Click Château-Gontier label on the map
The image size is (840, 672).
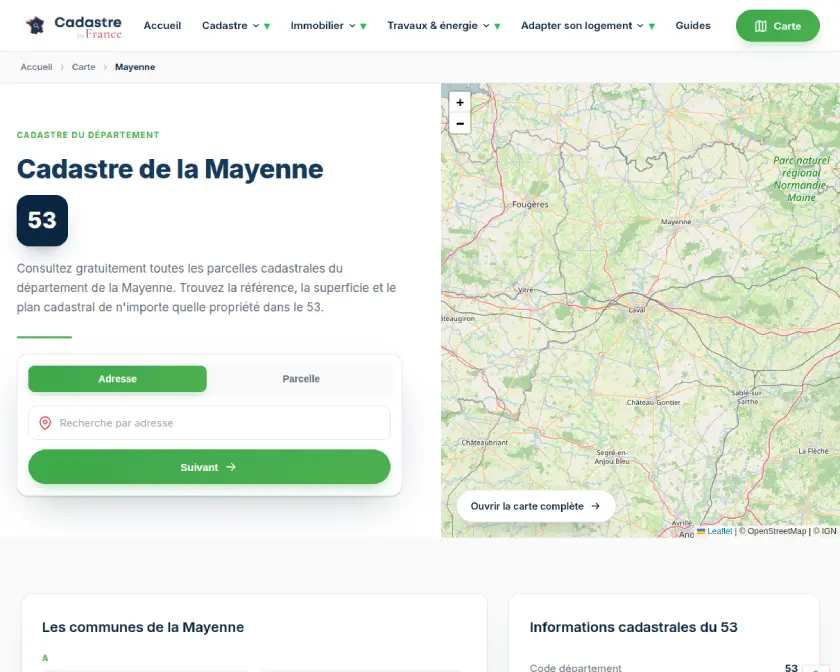(654, 402)
